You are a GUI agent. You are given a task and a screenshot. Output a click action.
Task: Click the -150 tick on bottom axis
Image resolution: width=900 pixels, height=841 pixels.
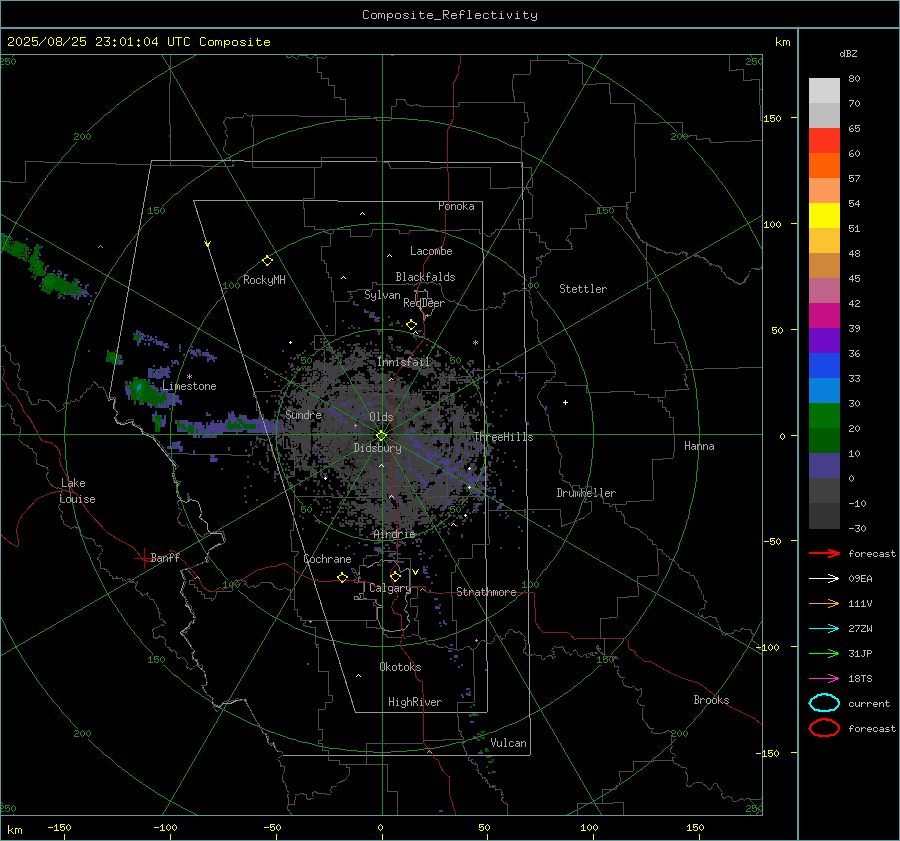(x=59, y=827)
